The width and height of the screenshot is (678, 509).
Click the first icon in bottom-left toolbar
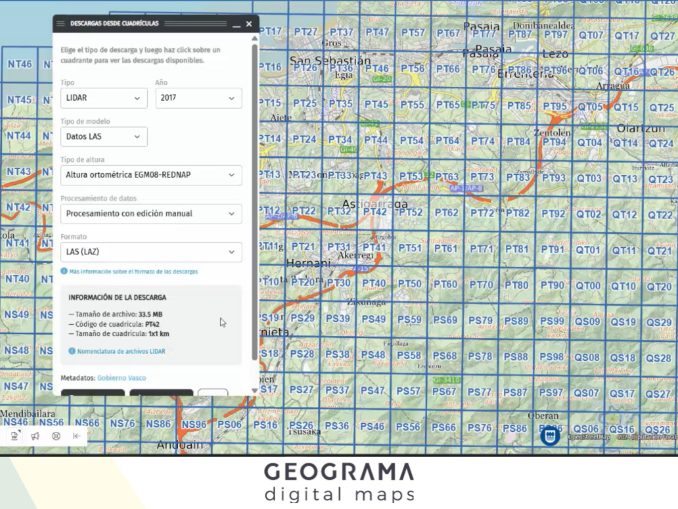(x=15, y=436)
